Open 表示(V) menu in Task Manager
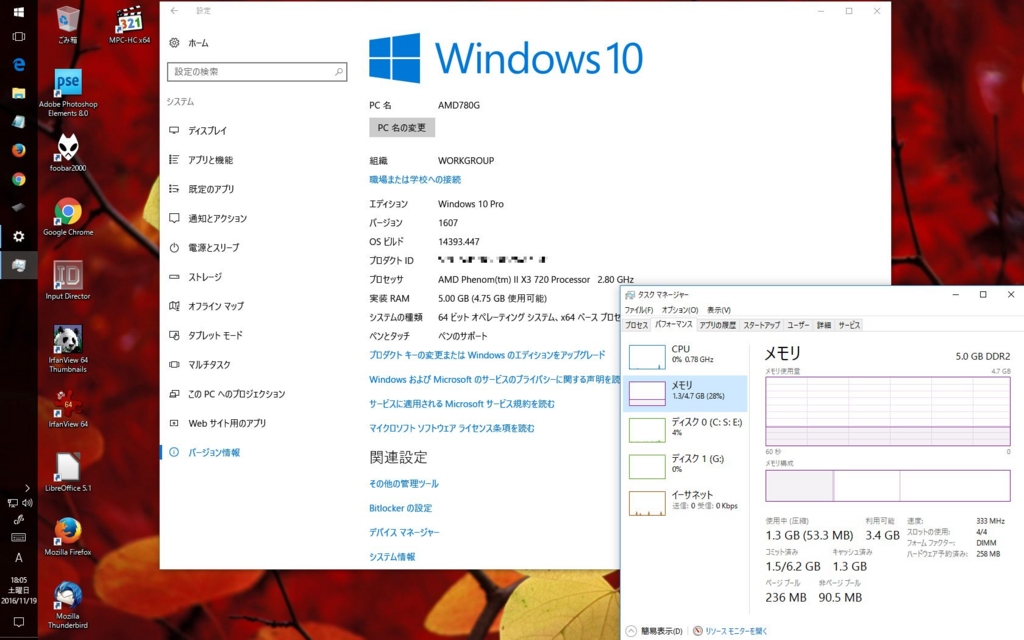1024x640 pixels. (718, 310)
